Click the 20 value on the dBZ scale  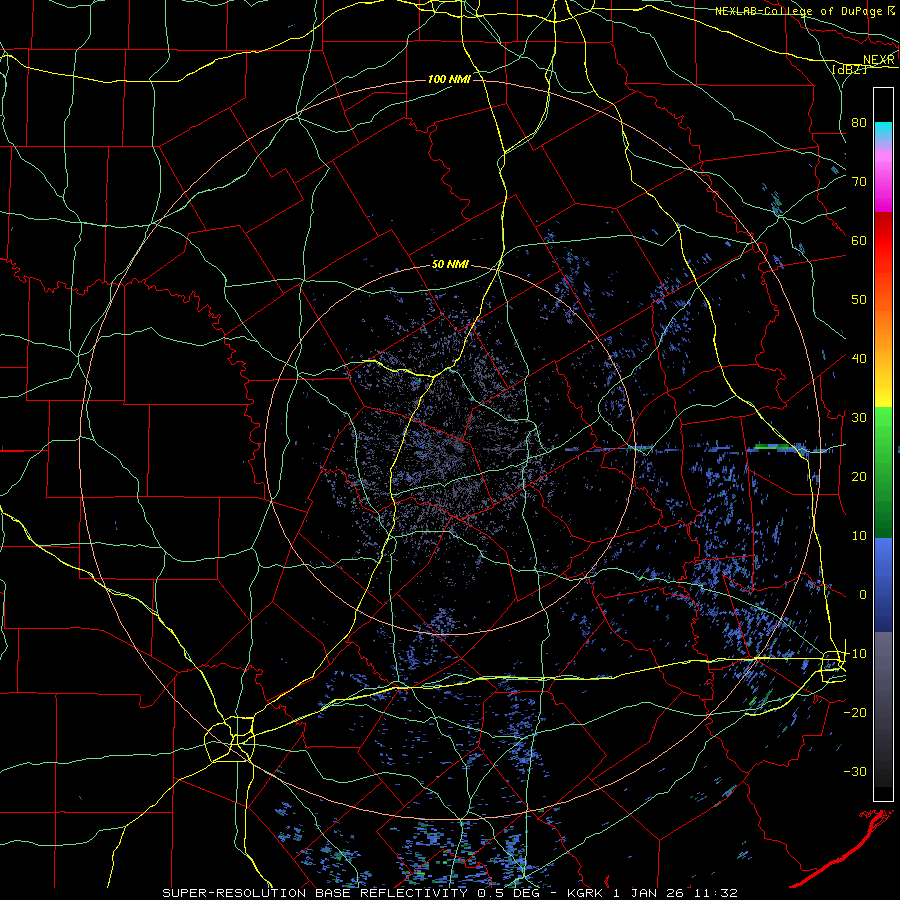pos(859,476)
